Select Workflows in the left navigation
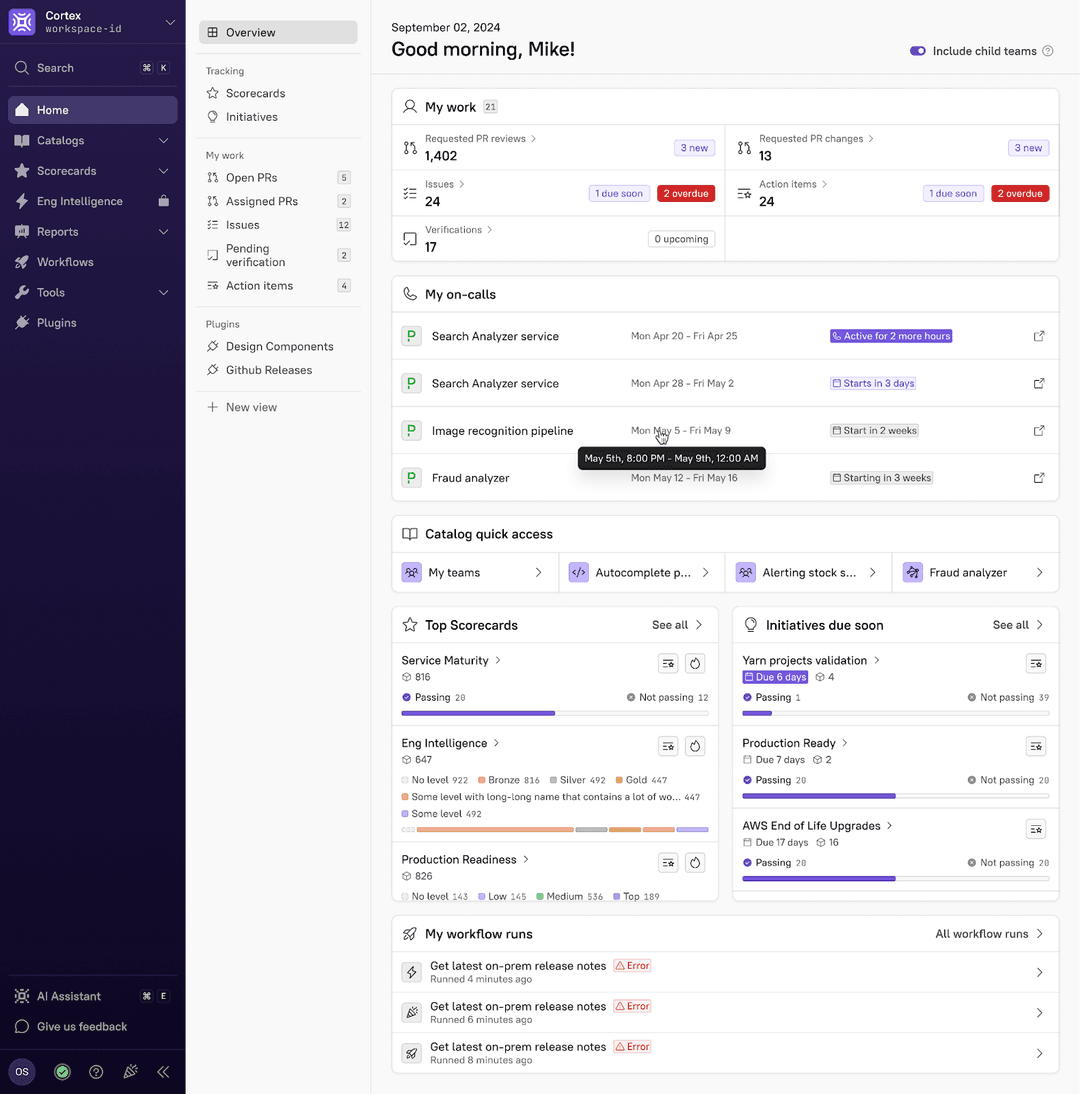The height and width of the screenshot is (1094, 1080). click(65, 262)
